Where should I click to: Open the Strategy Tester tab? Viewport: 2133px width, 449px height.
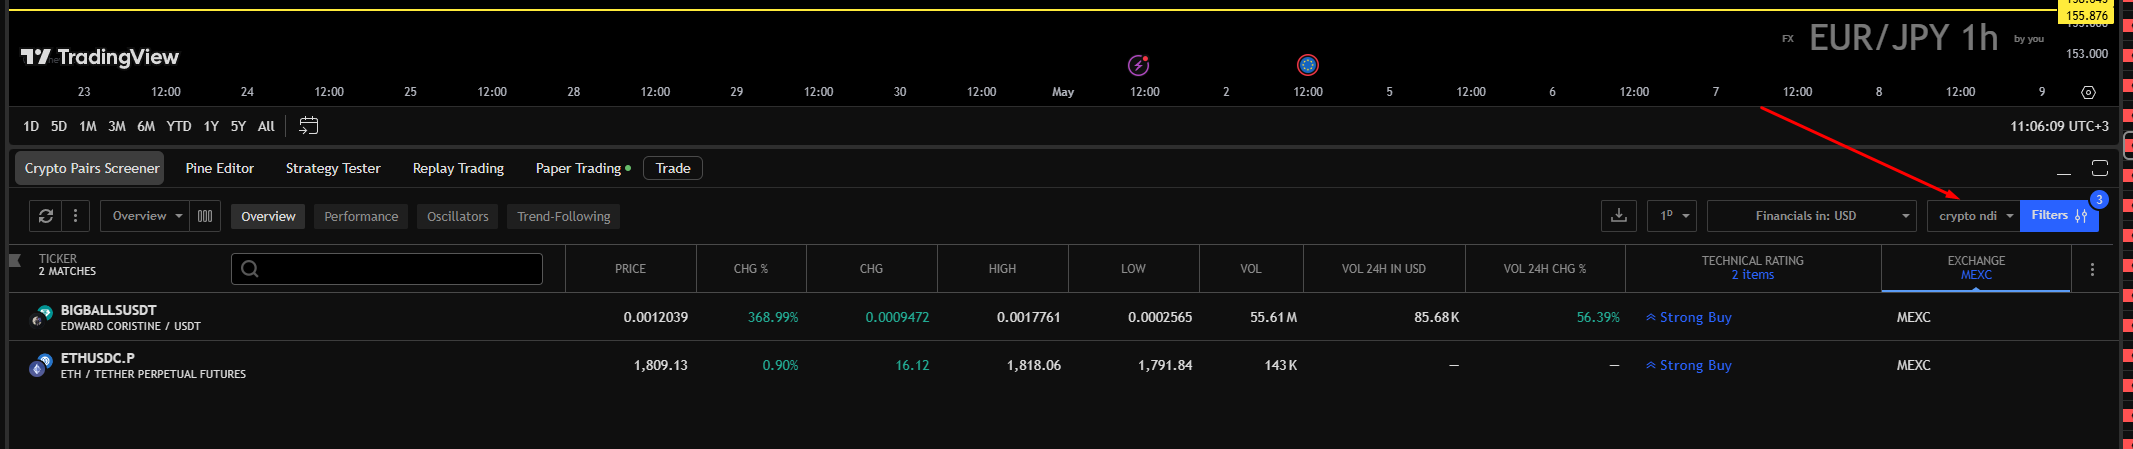tap(333, 168)
